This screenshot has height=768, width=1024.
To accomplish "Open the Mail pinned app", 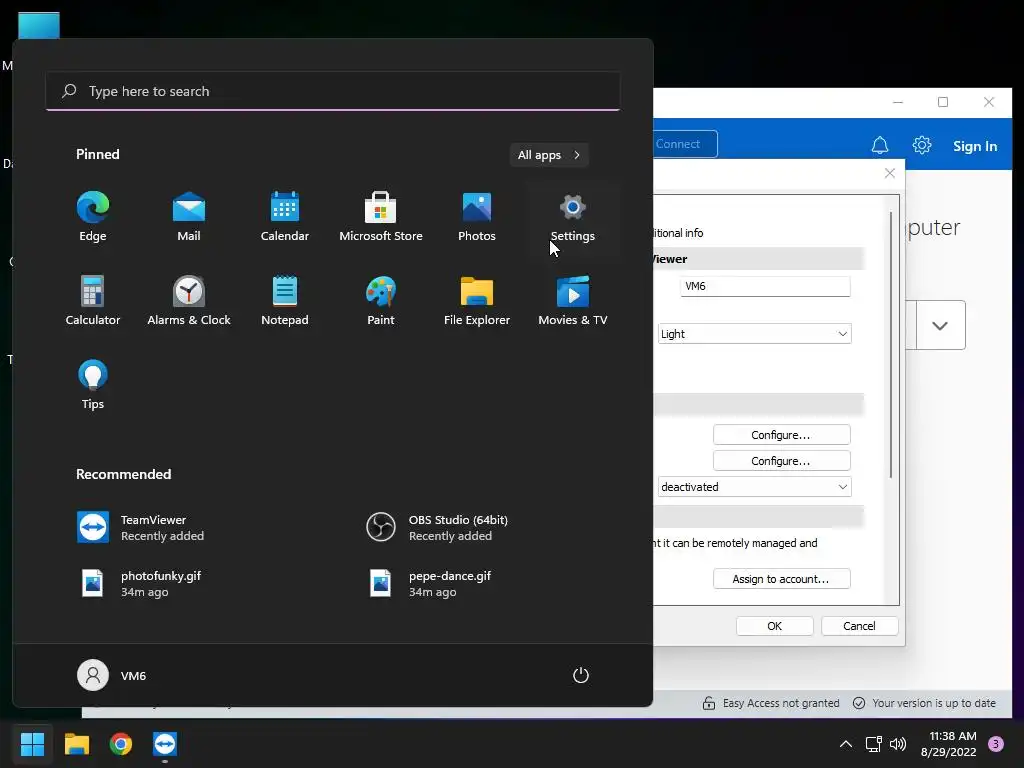I will [x=189, y=217].
